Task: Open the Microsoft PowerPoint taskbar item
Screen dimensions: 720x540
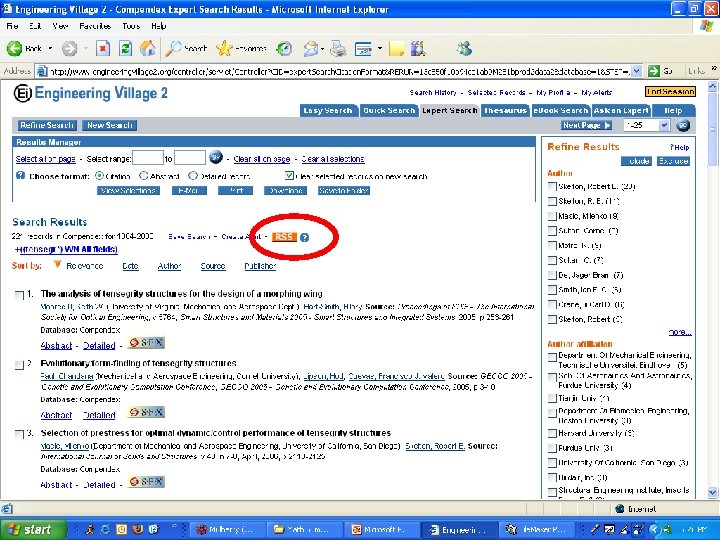Action: (x=380, y=529)
